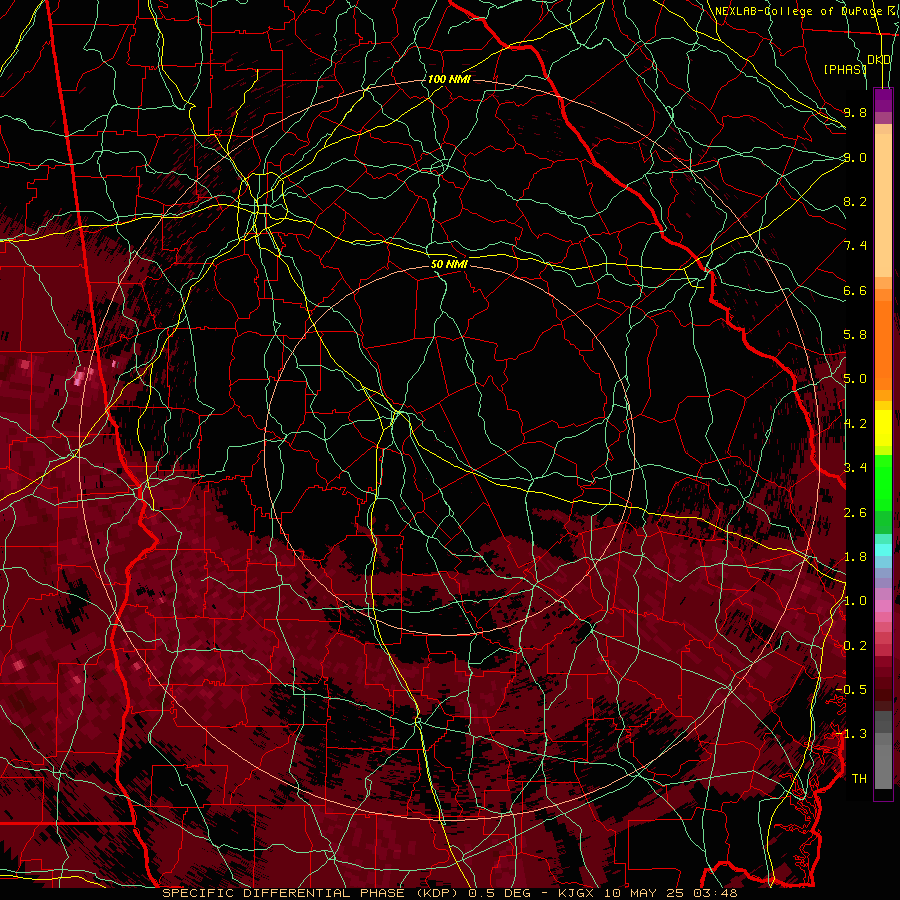
Task: Select the 9.0 value on the scale
Action: [x=855, y=157]
